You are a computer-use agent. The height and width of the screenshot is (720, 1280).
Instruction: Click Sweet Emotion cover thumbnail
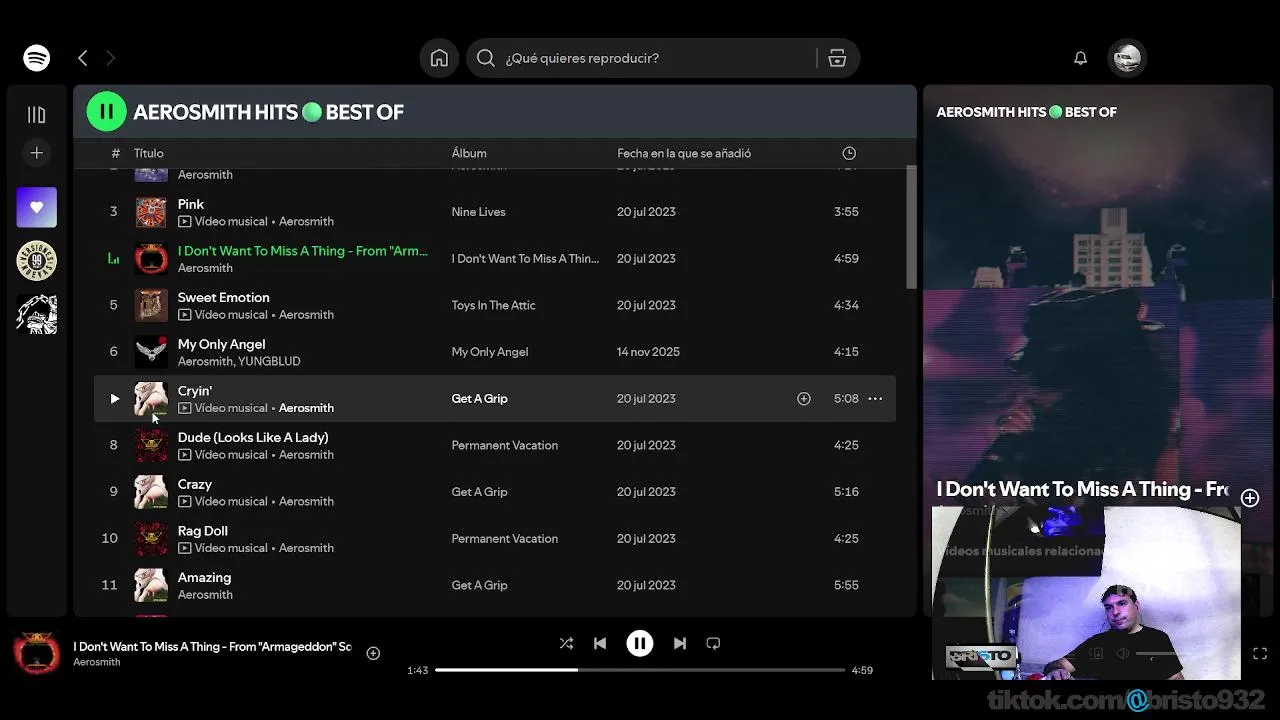coord(151,305)
